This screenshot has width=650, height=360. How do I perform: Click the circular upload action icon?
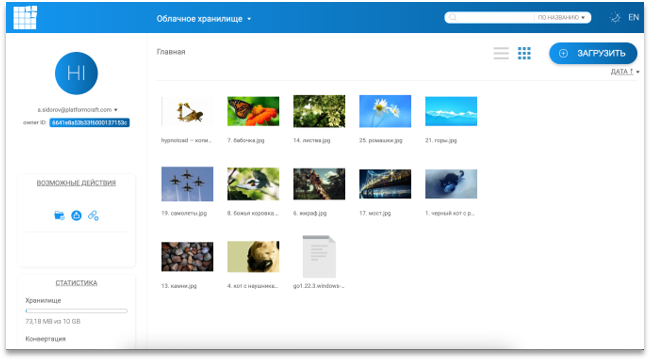(76, 215)
